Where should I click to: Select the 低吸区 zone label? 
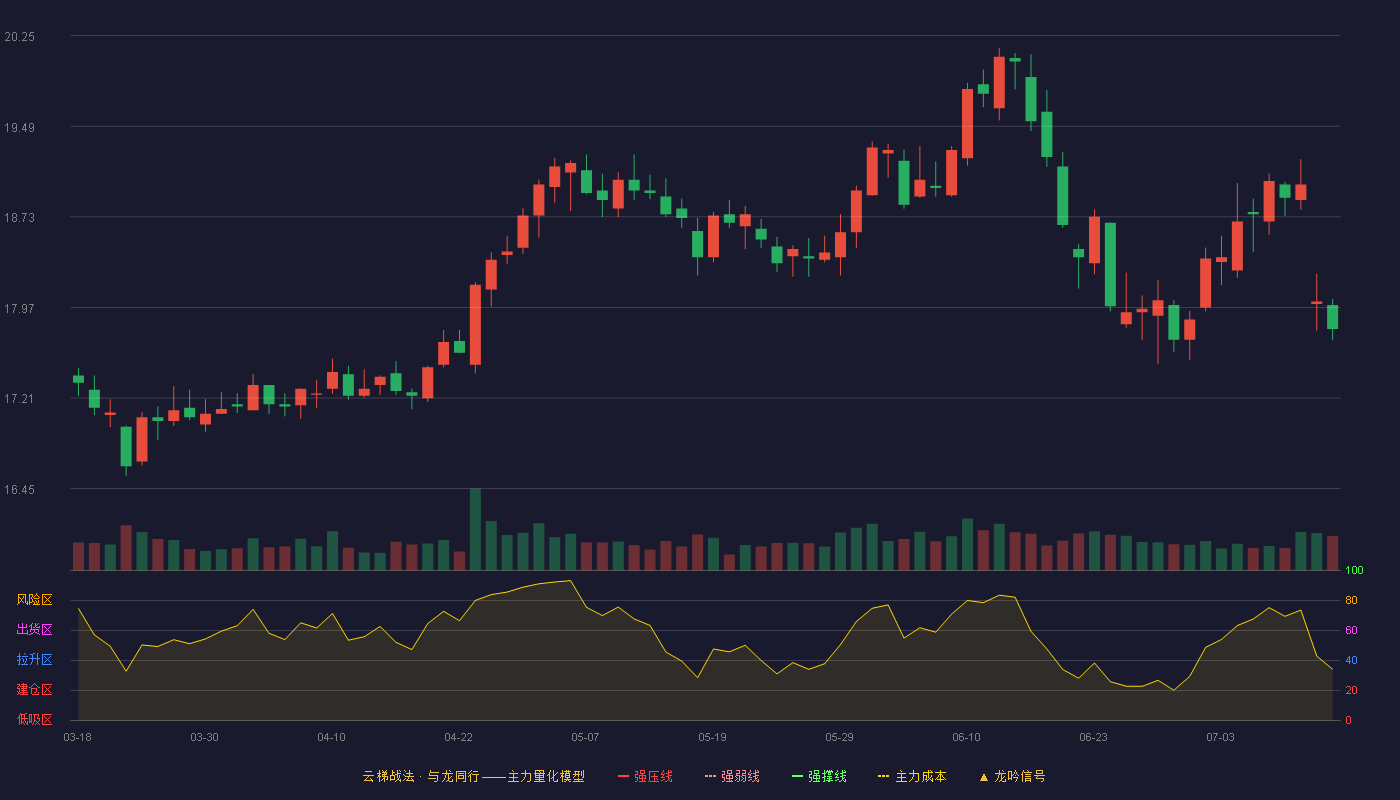tap(34, 719)
